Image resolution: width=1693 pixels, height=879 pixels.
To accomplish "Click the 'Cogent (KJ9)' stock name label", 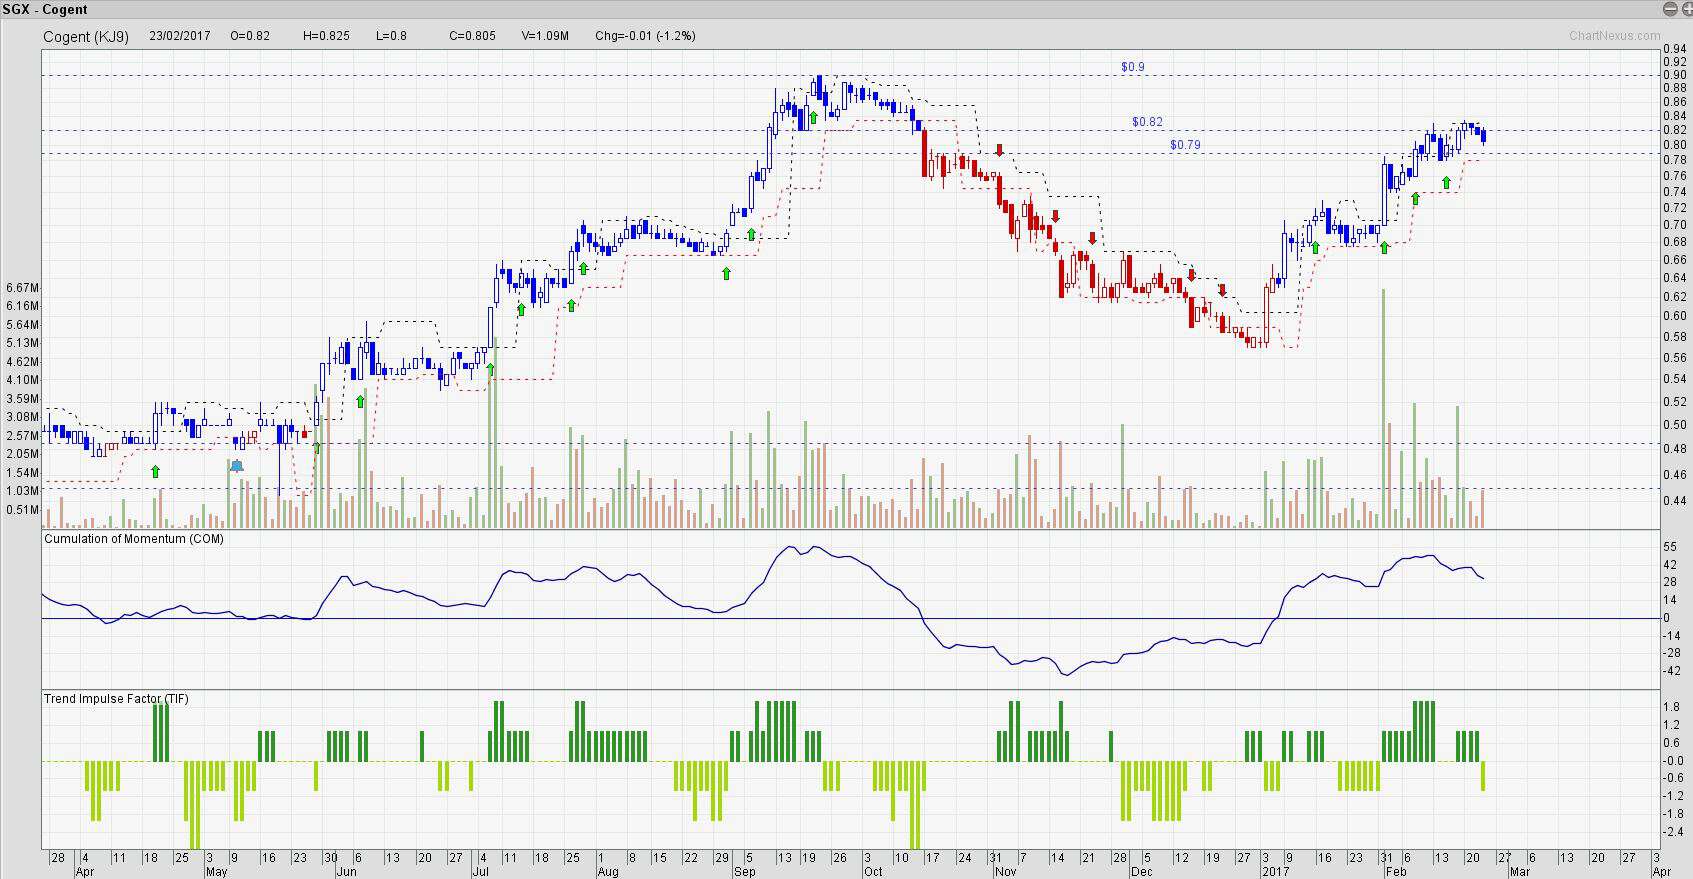I will [86, 37].
